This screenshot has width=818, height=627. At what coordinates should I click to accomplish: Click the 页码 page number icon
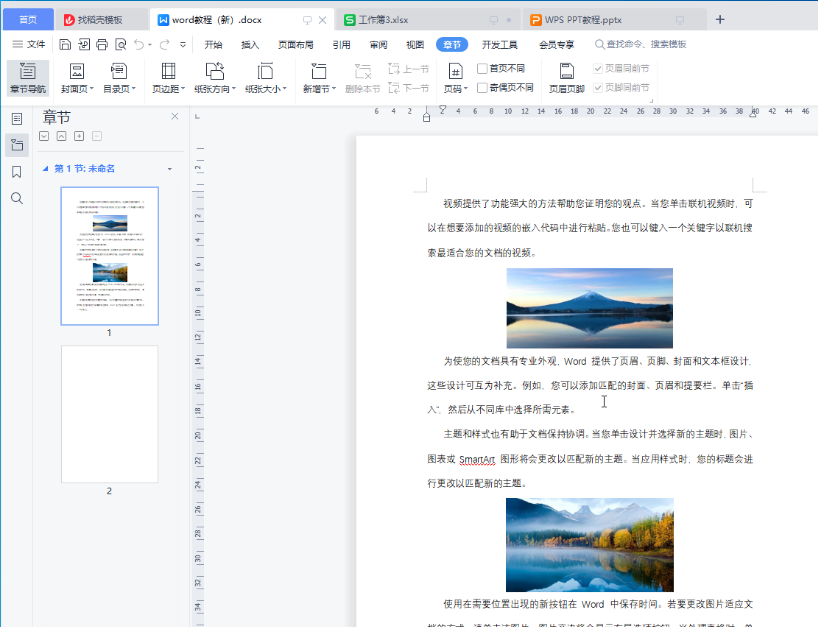tap(455, 71)
